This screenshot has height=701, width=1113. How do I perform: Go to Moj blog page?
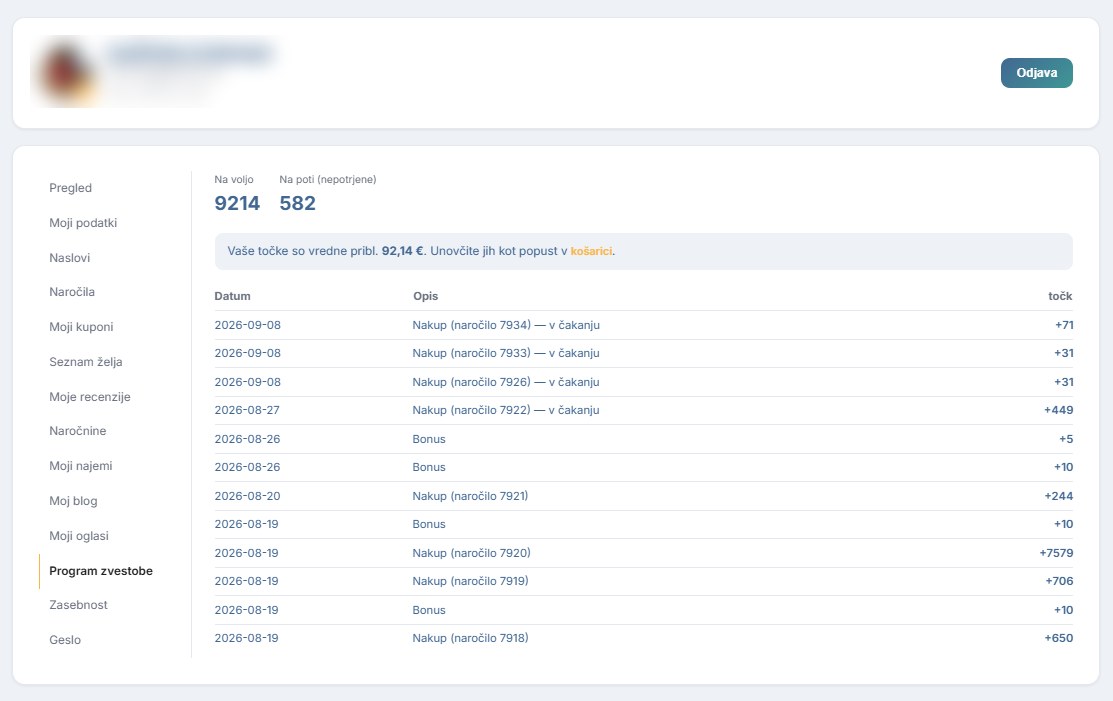[x=73, y=501]
